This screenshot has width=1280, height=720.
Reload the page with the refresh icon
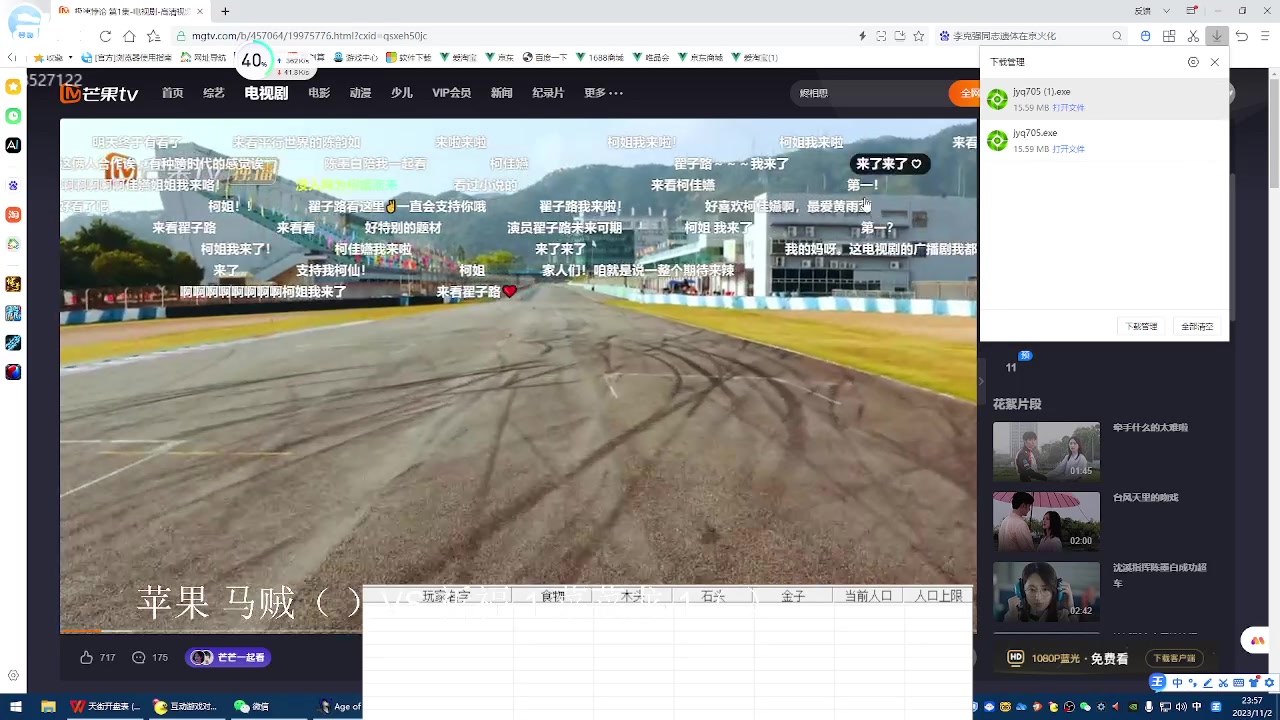pos(105,36)
